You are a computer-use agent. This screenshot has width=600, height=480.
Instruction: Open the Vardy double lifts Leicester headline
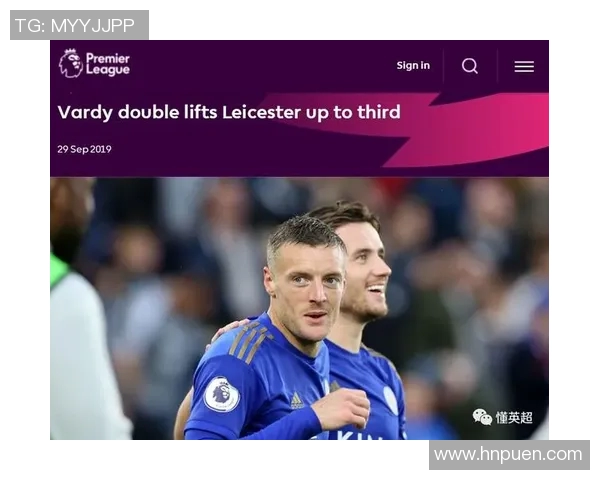tap(229, 113)
